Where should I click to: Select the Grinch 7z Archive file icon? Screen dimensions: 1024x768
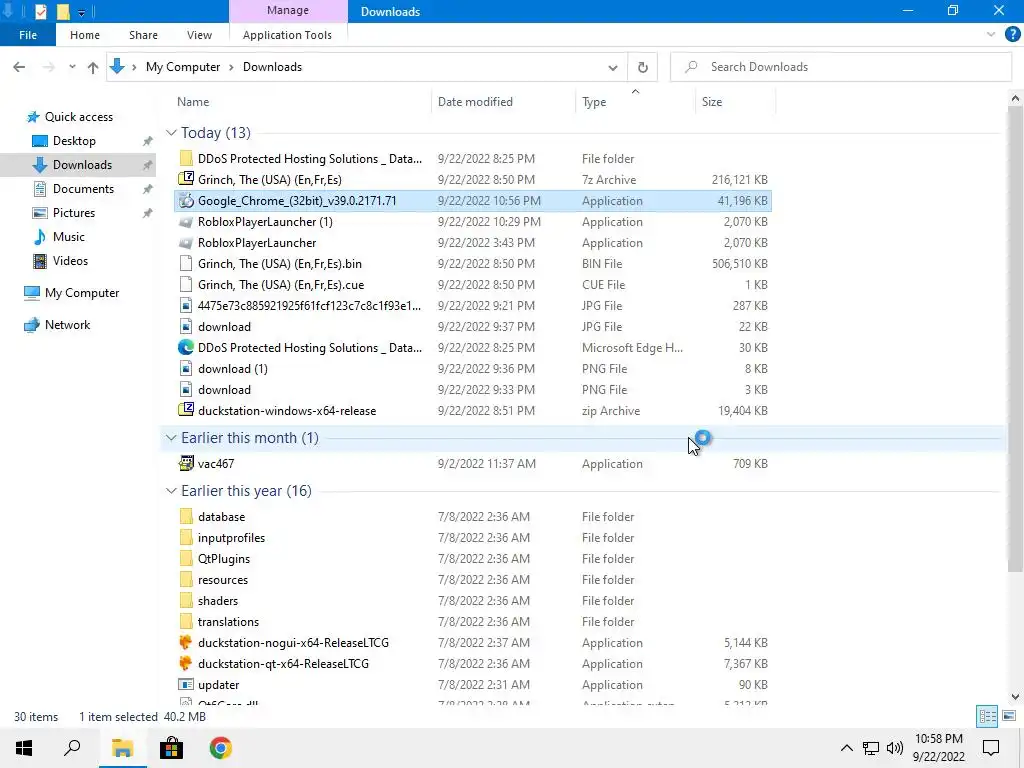186,179
